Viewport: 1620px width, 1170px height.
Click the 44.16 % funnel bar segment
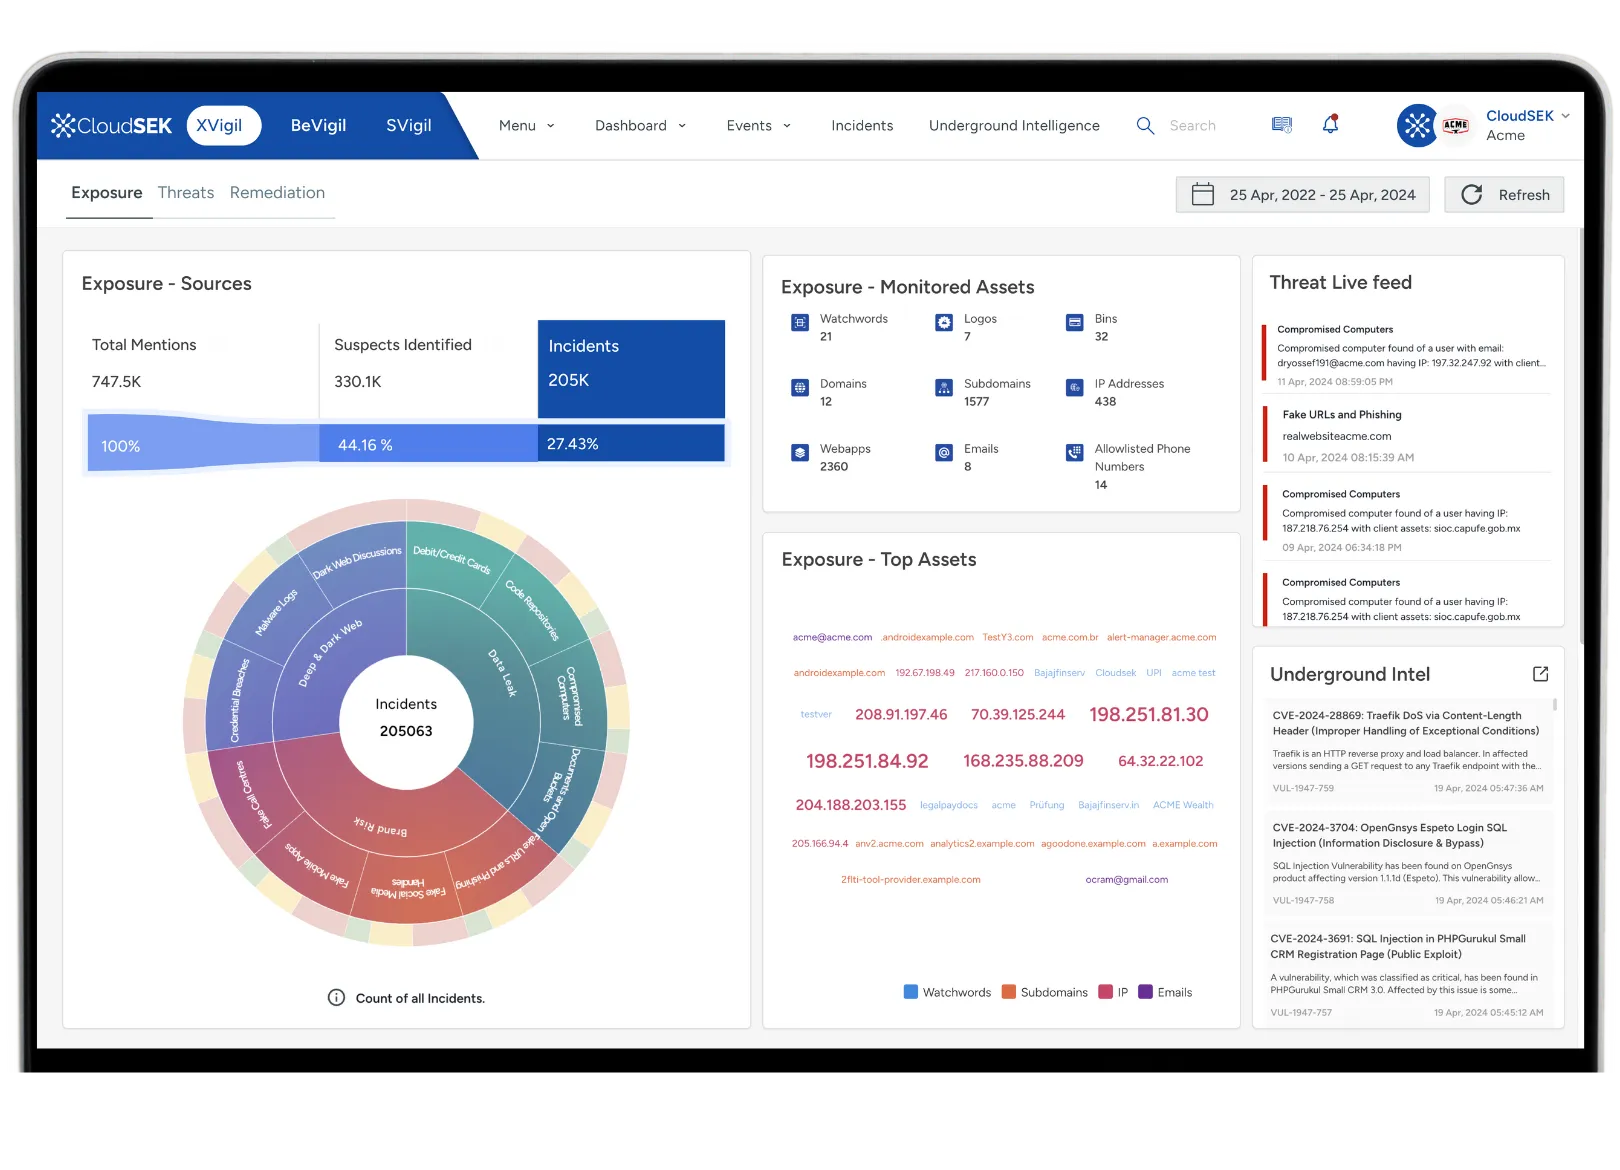(x=428, y=444)
